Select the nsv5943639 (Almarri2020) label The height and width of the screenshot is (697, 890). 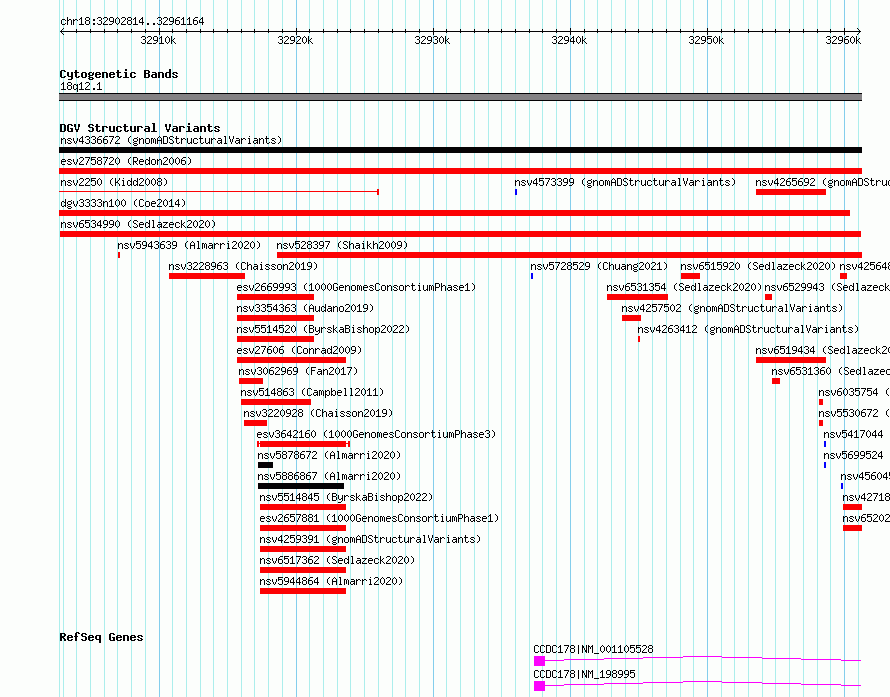pos(189,245)
